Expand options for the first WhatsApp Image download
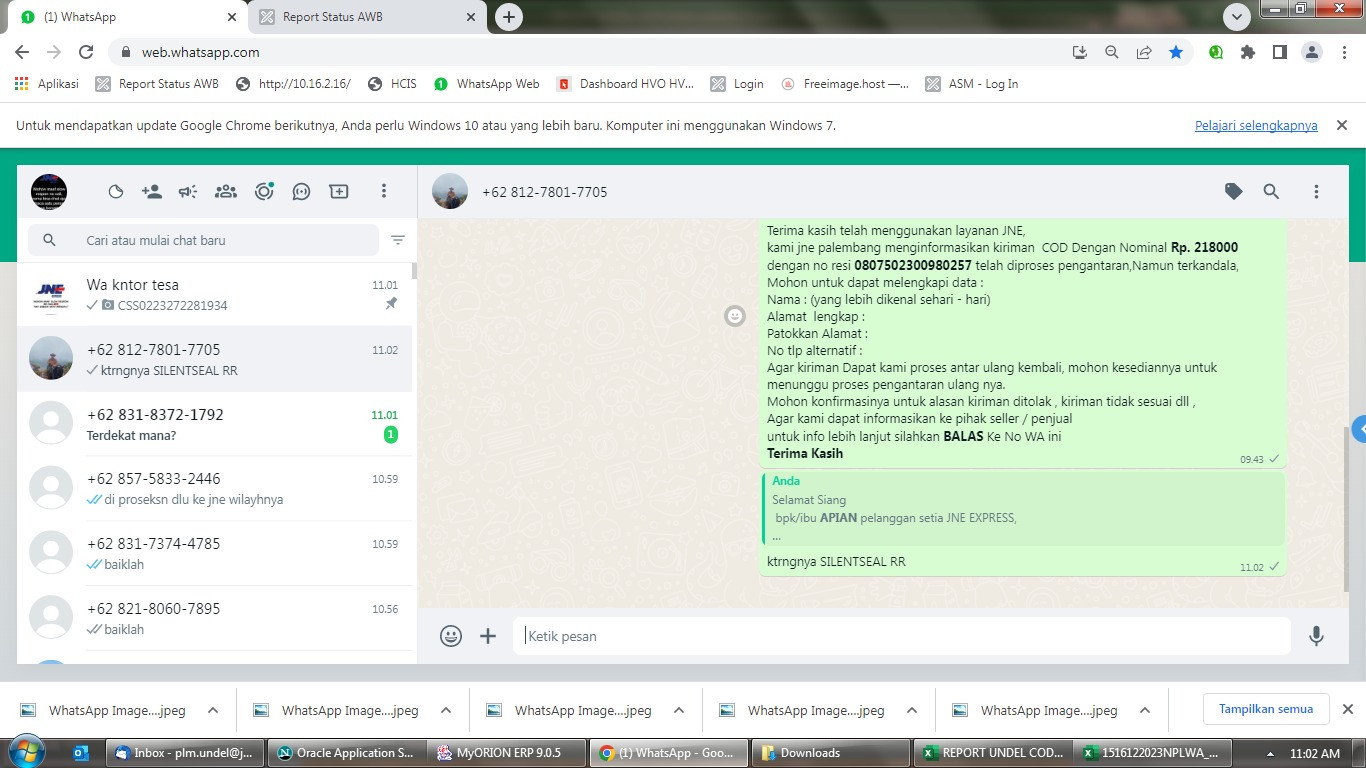The image size is (1366, 768). click(x=213, y=711)
